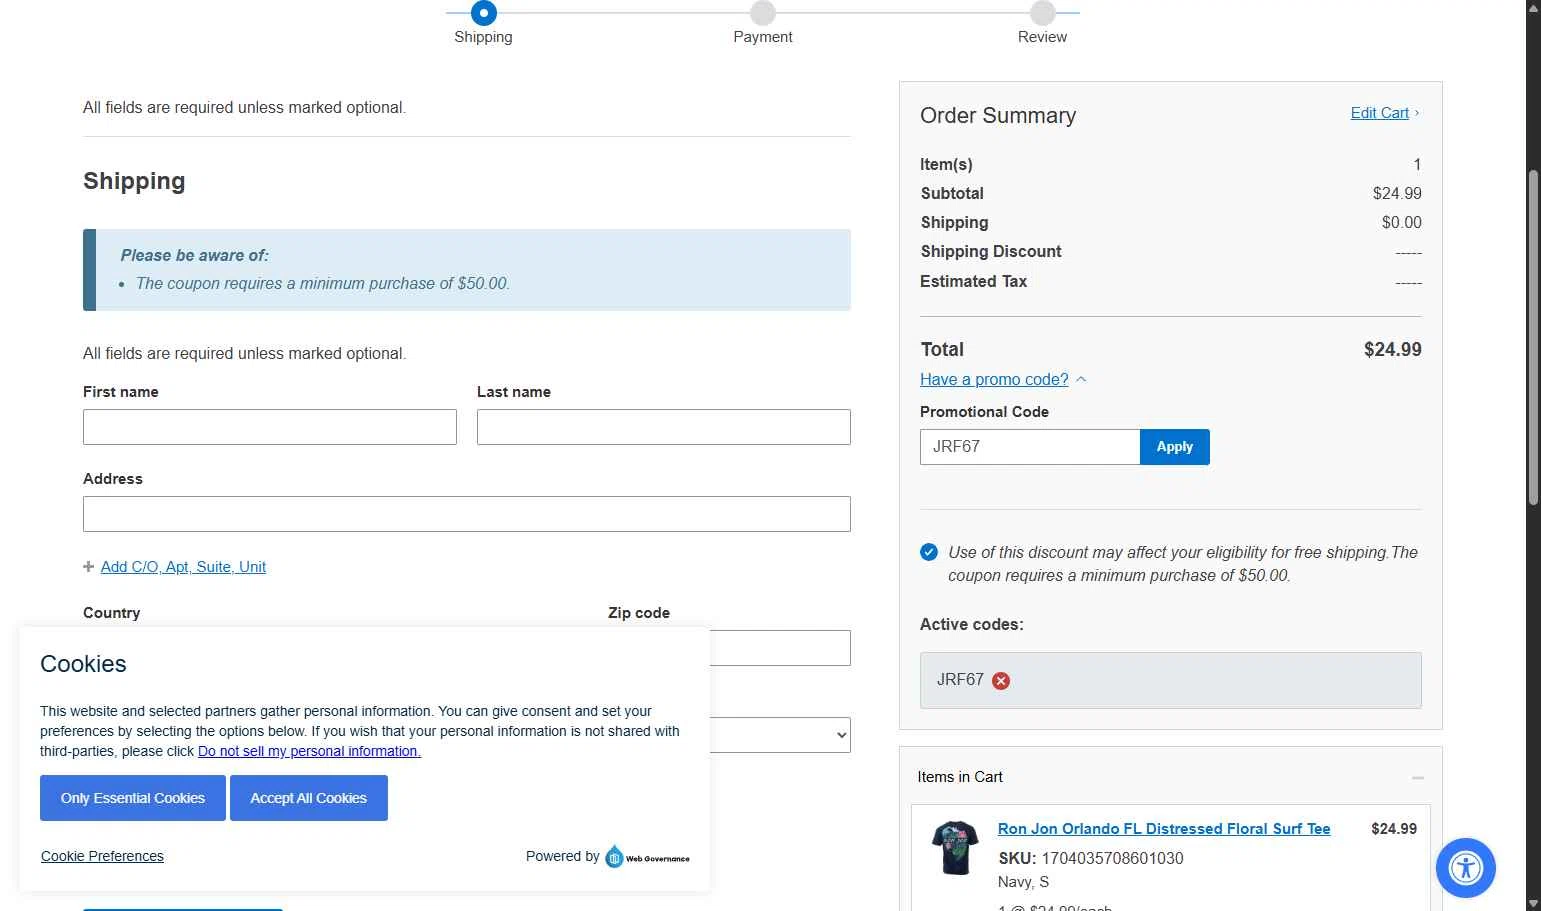Collapse the promo code chevron
Viewport: 1541px width, 911px height.
[x=1081, y=380]
